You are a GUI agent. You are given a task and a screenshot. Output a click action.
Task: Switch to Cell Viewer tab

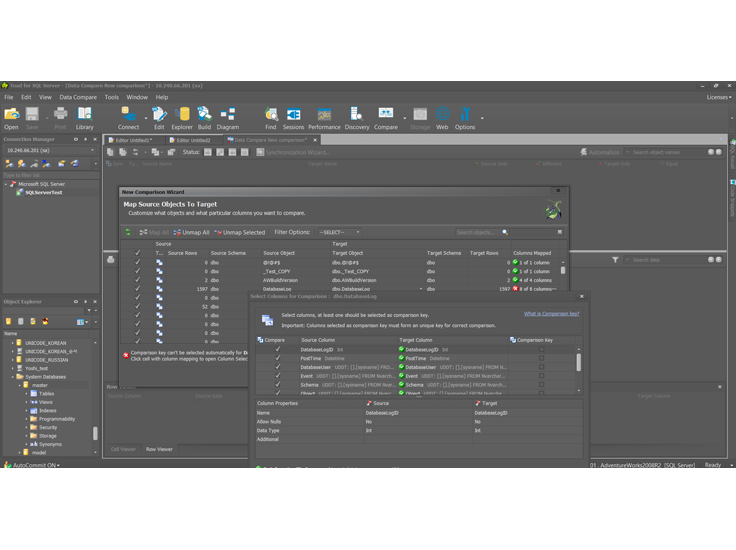point(123,449)
